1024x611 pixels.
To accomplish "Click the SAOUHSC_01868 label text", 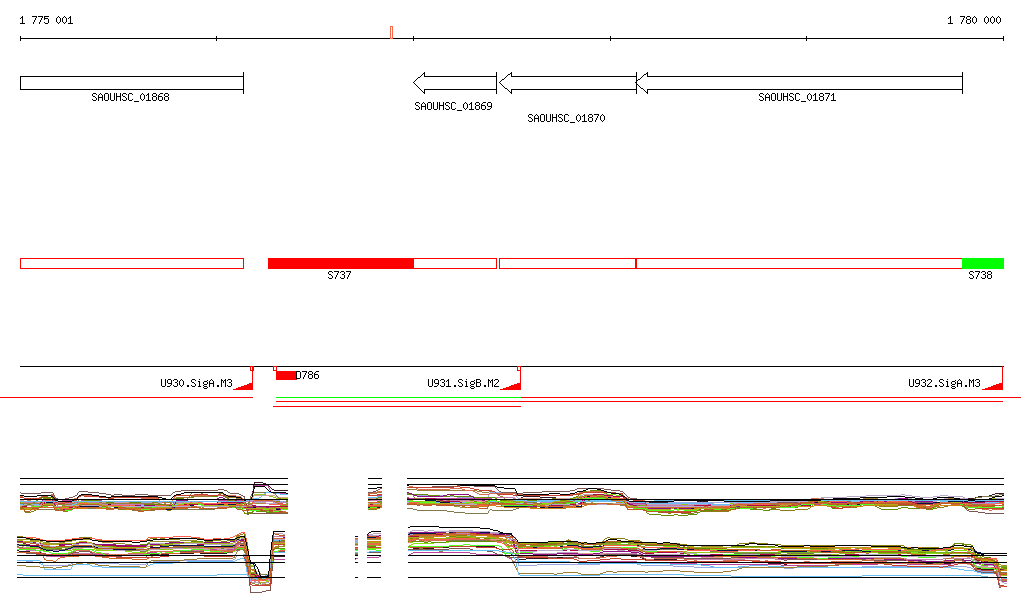I will 131,97.
